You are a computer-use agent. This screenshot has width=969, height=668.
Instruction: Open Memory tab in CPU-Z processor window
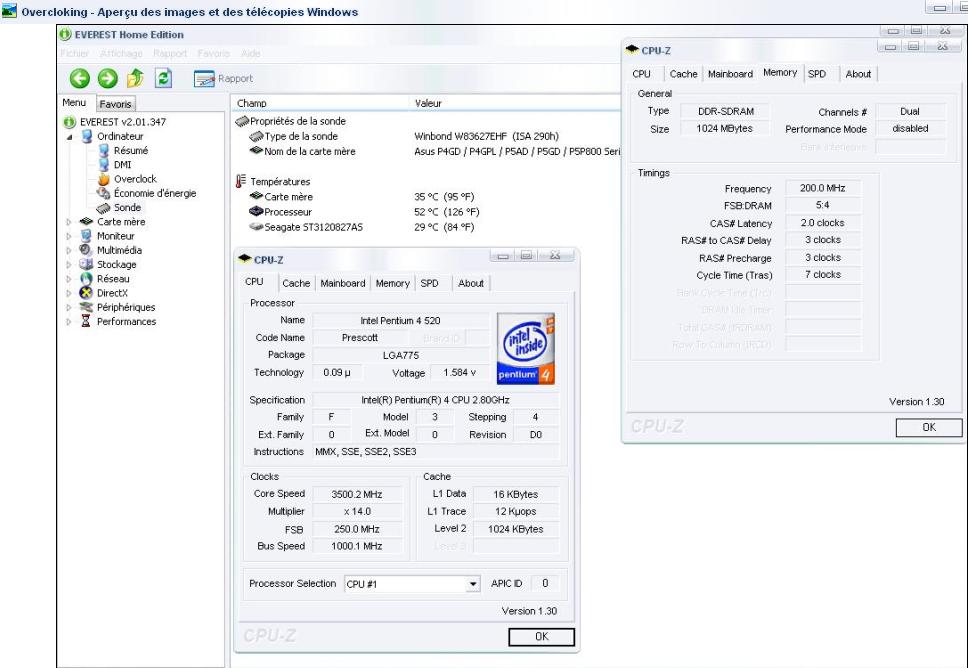(392, 283)
